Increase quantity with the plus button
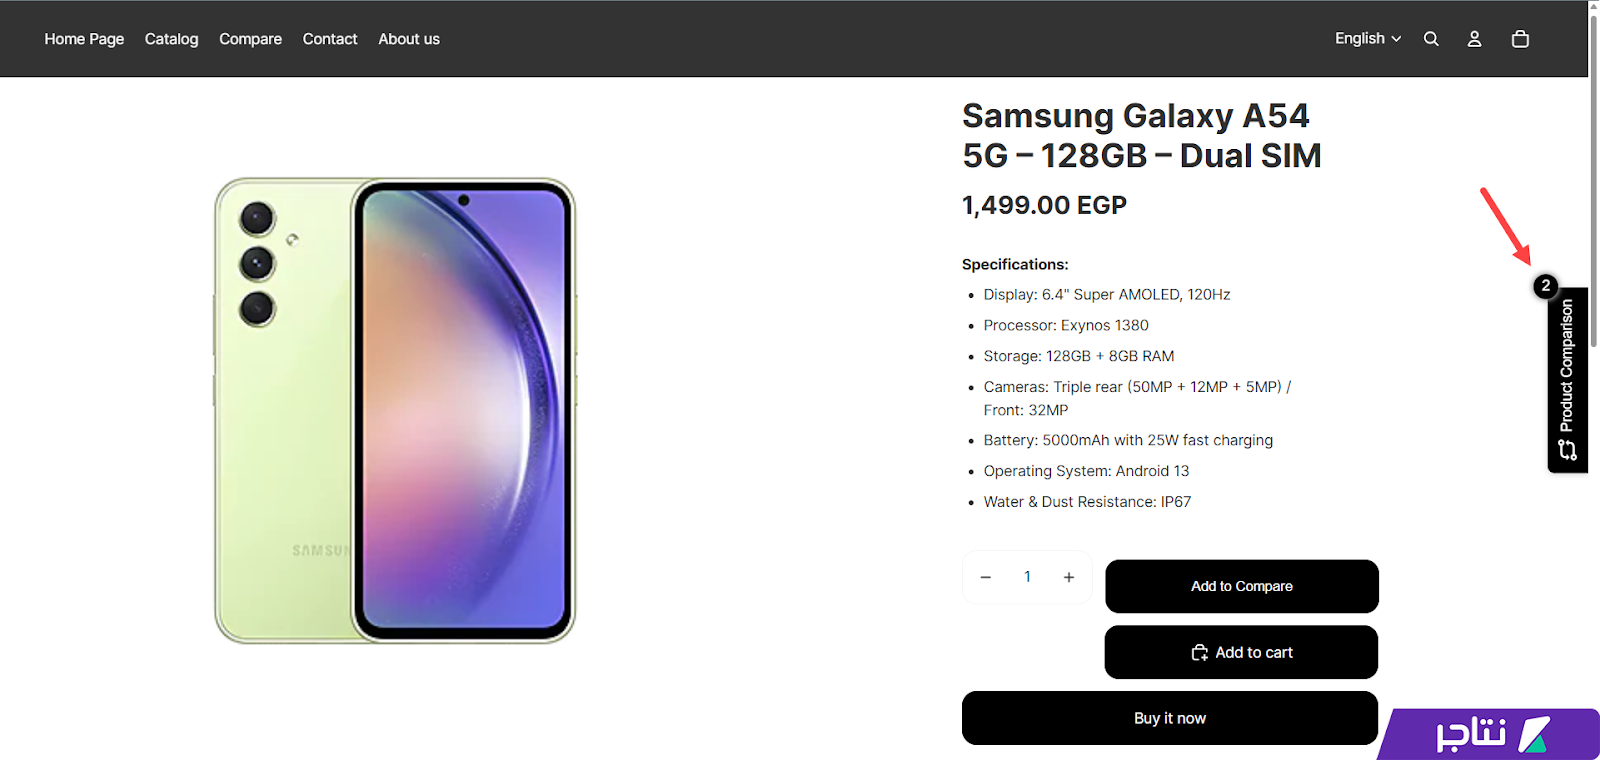The width and height of the screenshot is (1600, 760). point(1069,577)
